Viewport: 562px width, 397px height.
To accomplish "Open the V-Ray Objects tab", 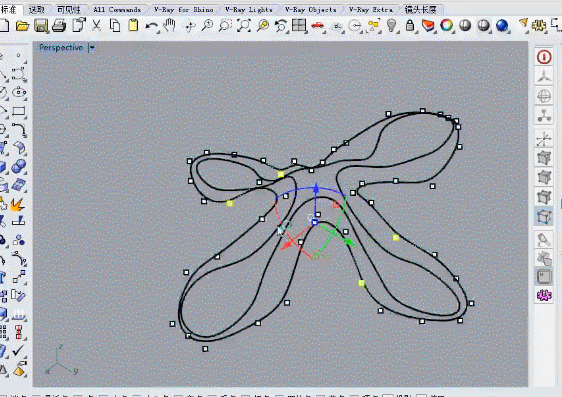I will click(311, 10).
